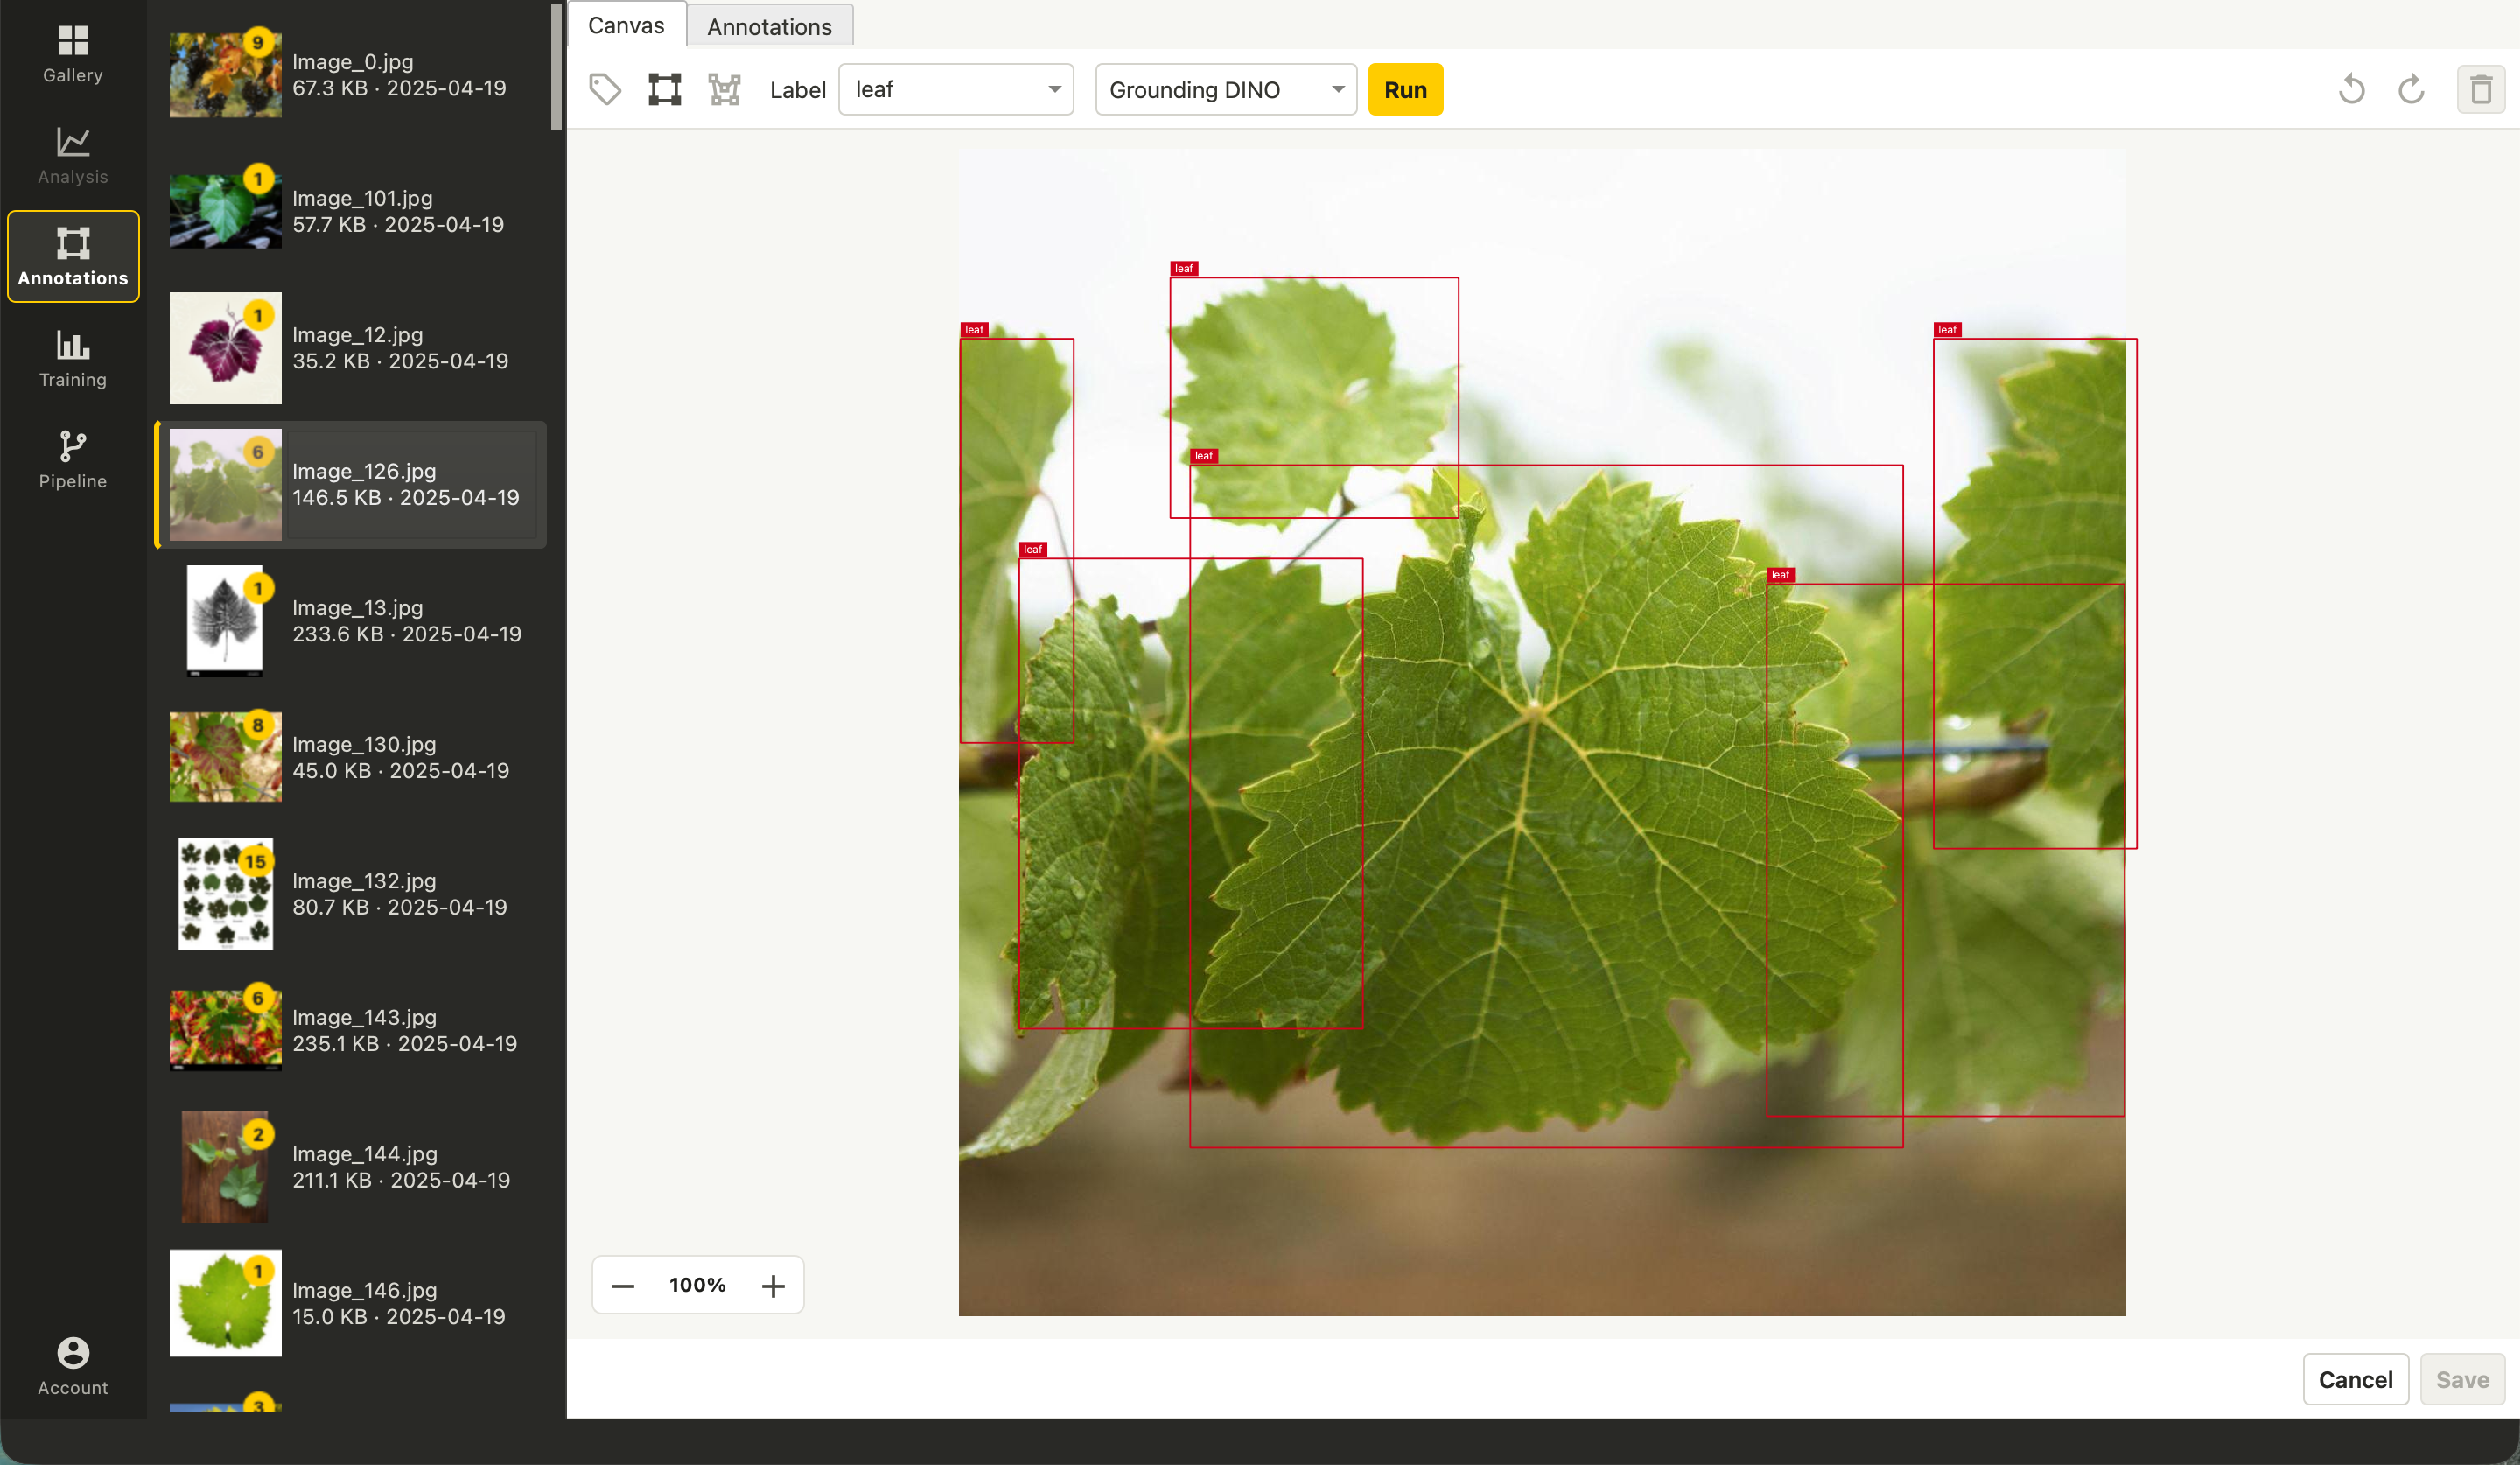Viewport: 2520px width, 1465px height.
Task: Open the Account page
Action: click(x=73, y=1366)
